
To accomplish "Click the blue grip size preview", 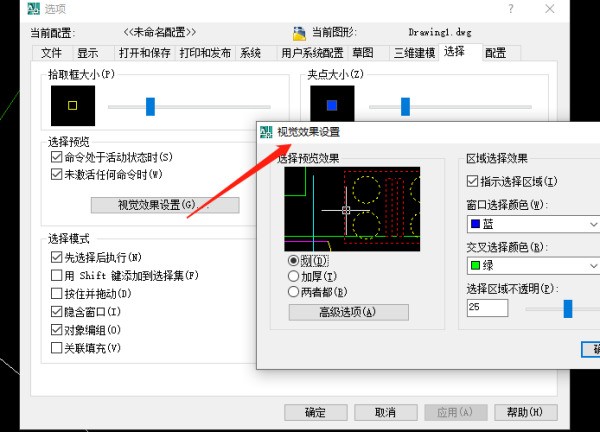I will click(331, 105).
